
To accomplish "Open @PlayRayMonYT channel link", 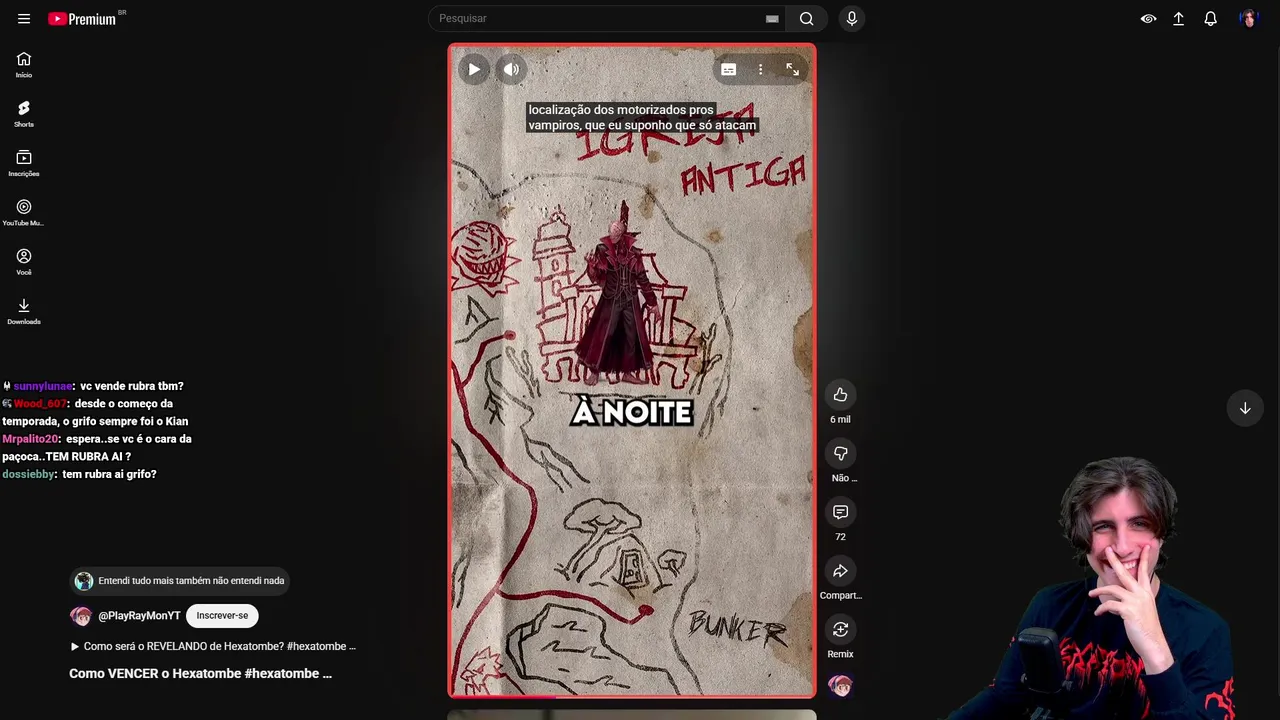I will [x=139, y=616].
